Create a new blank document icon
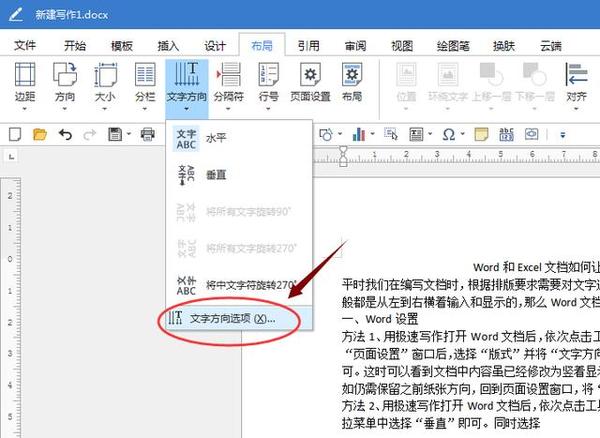The height and width of the screenshot is (438, 600). 15,135
